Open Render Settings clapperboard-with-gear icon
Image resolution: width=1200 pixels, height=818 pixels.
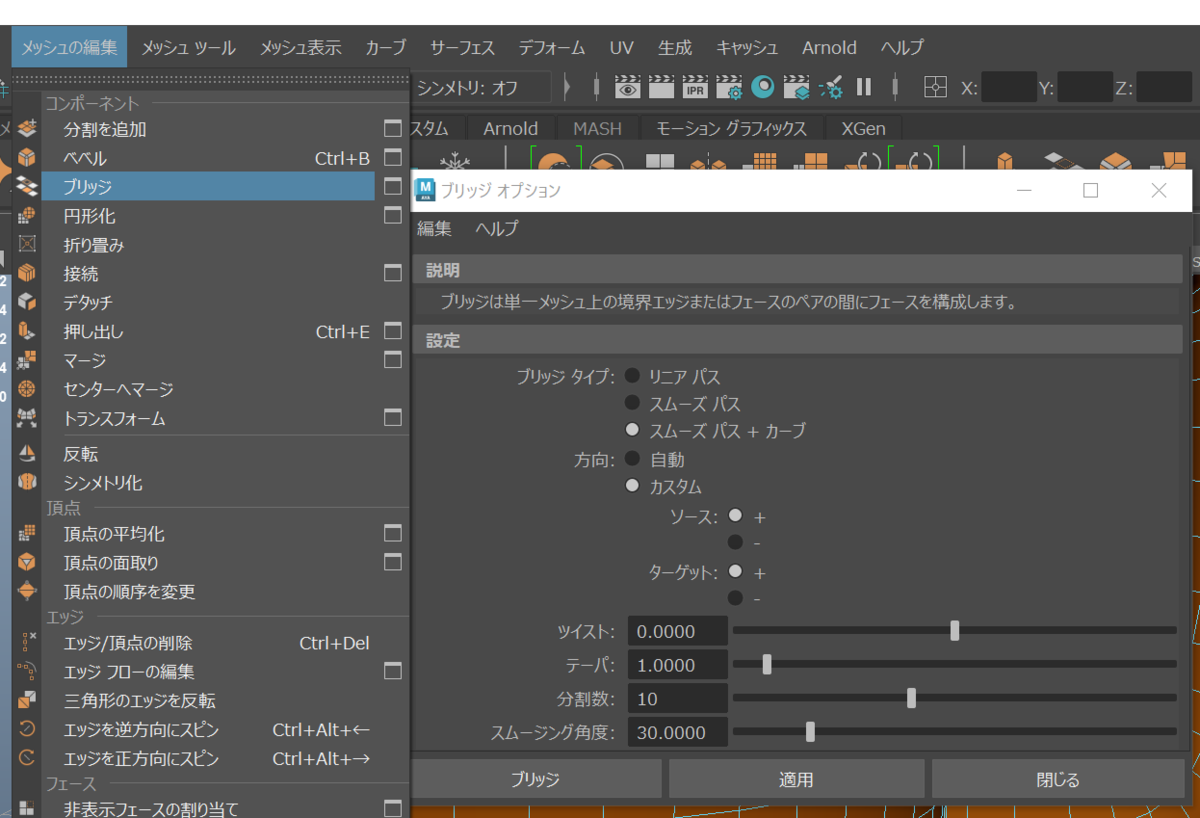coord(729,87)
